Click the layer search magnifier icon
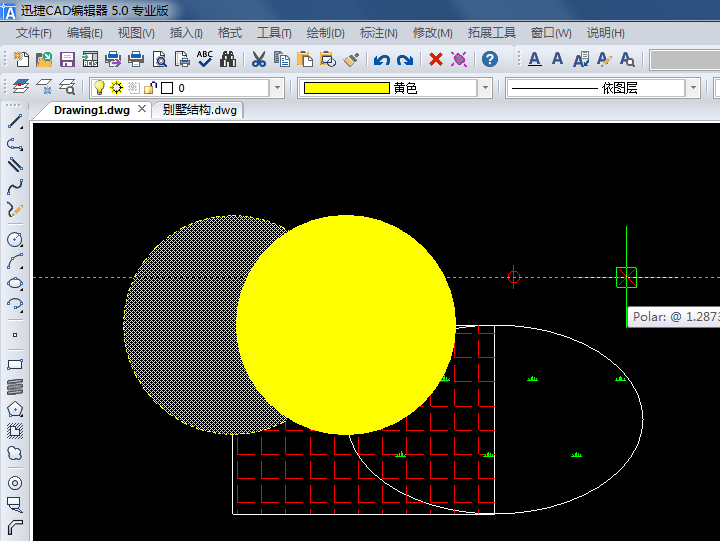The height and width of the screenshot is (541, 720). coord(67,86)
